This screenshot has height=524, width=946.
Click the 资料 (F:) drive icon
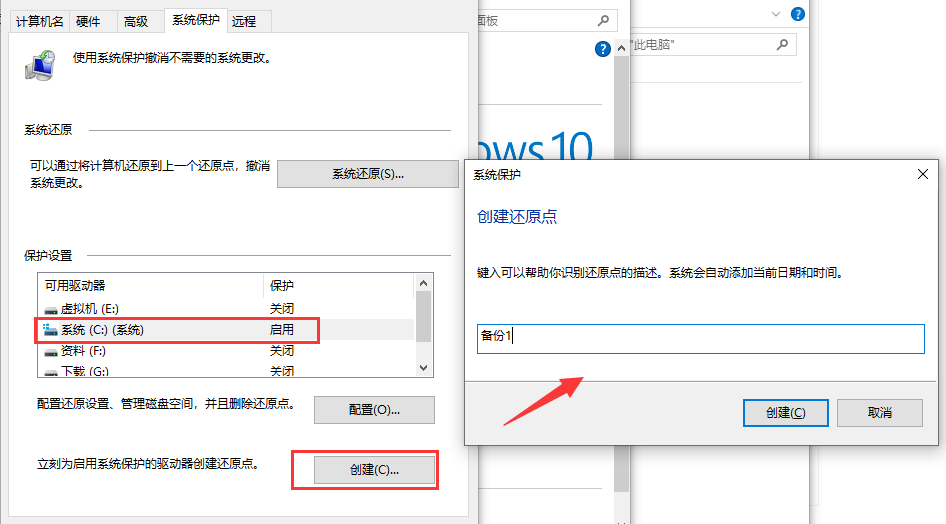coord(51,352)
